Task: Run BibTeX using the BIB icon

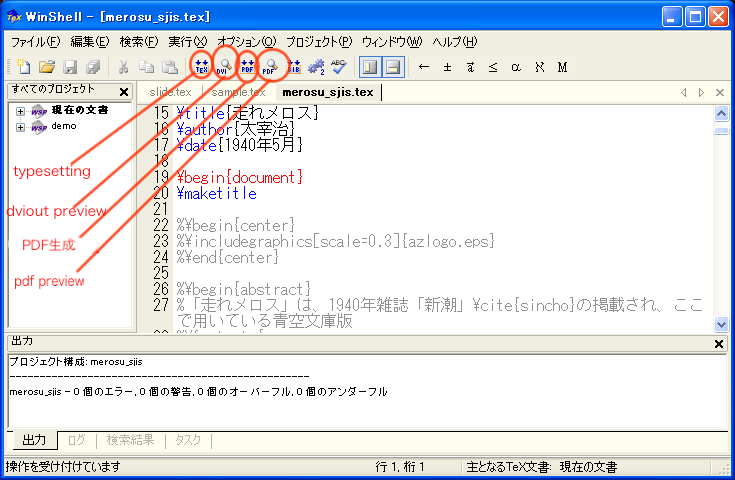Action: click(294, 67)
